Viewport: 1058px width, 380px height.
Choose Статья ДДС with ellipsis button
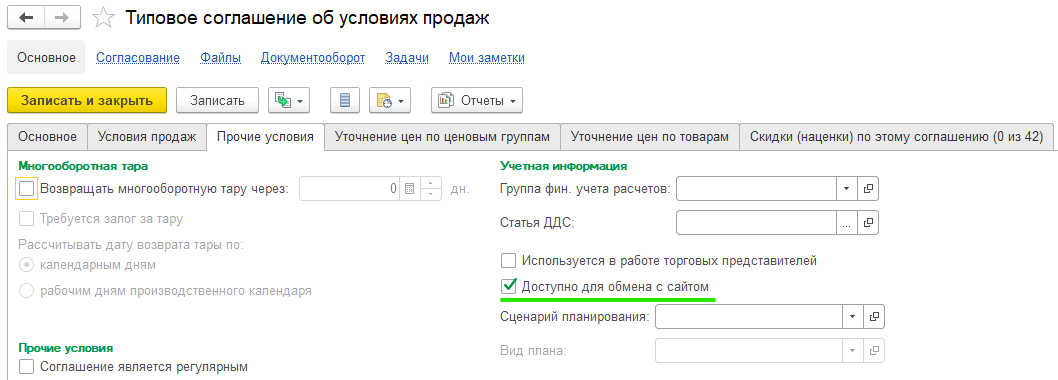(x=847, y=222)
